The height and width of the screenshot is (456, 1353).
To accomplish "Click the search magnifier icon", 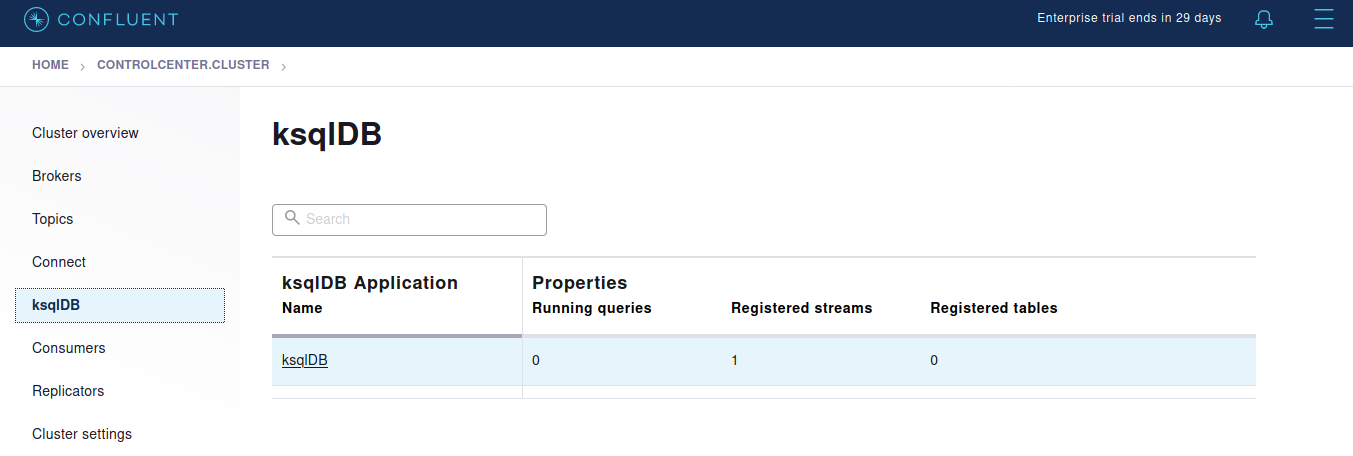I will (x=292, y=218).
